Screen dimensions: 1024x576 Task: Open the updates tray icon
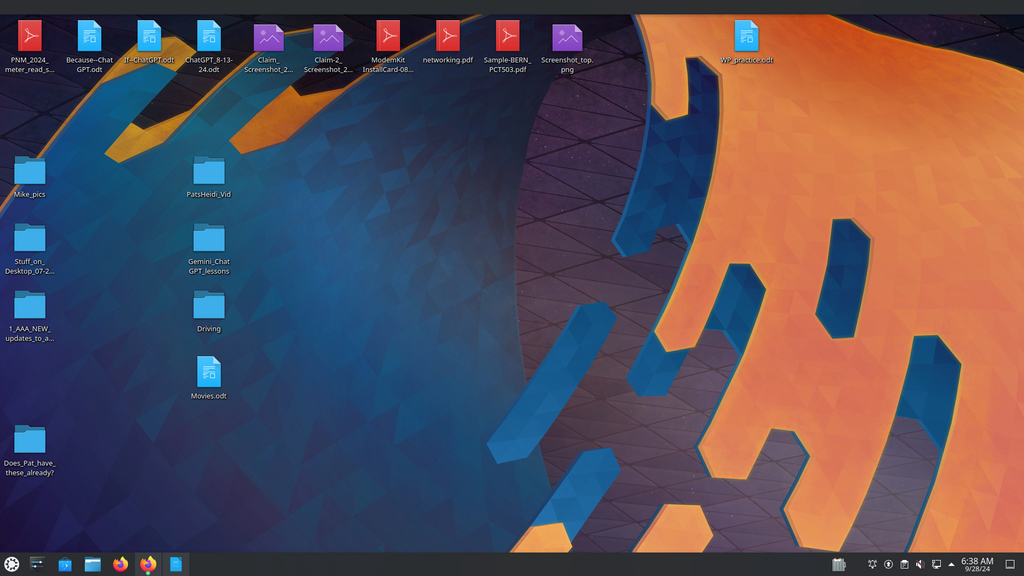click(888, 564)
